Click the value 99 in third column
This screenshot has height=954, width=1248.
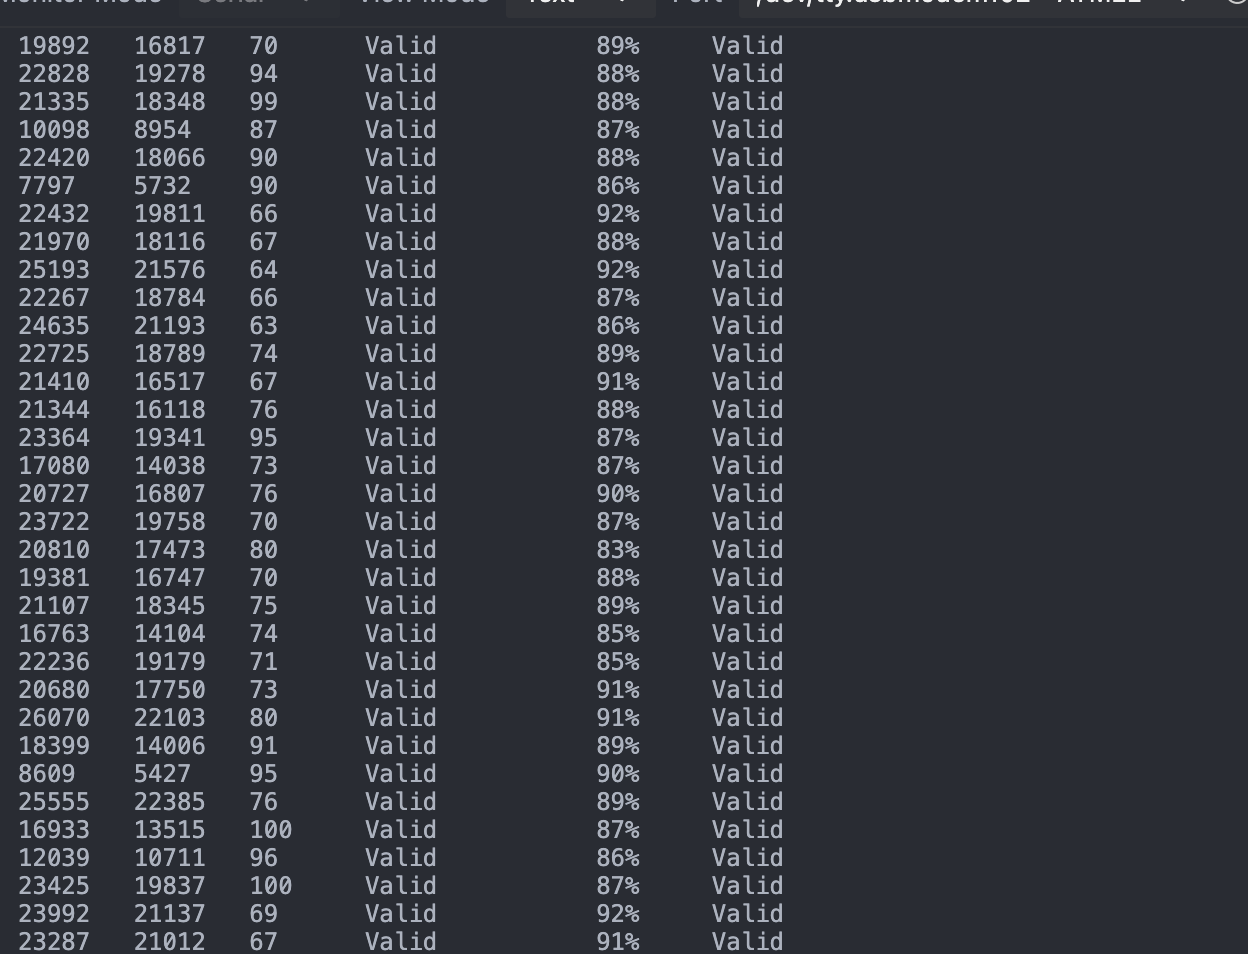click(264, 102)
